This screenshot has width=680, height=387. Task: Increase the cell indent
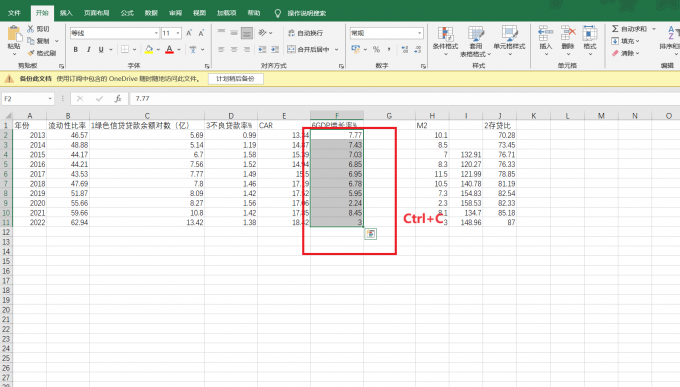[x=275, y=49]
